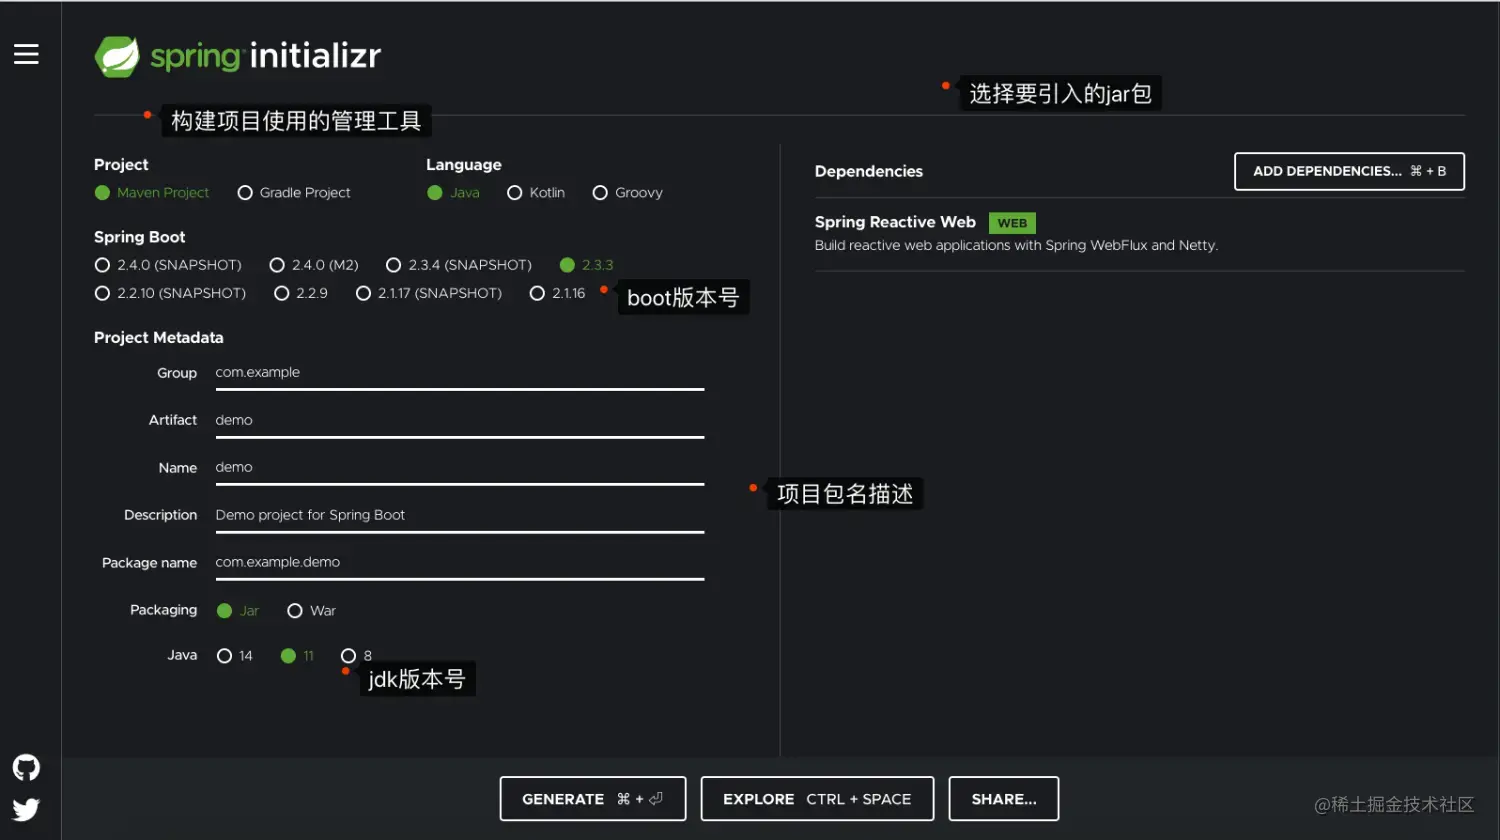Viewport: 1500px width, 840px height.
Task: Click the initializr title text
Action: coord(315,55)
